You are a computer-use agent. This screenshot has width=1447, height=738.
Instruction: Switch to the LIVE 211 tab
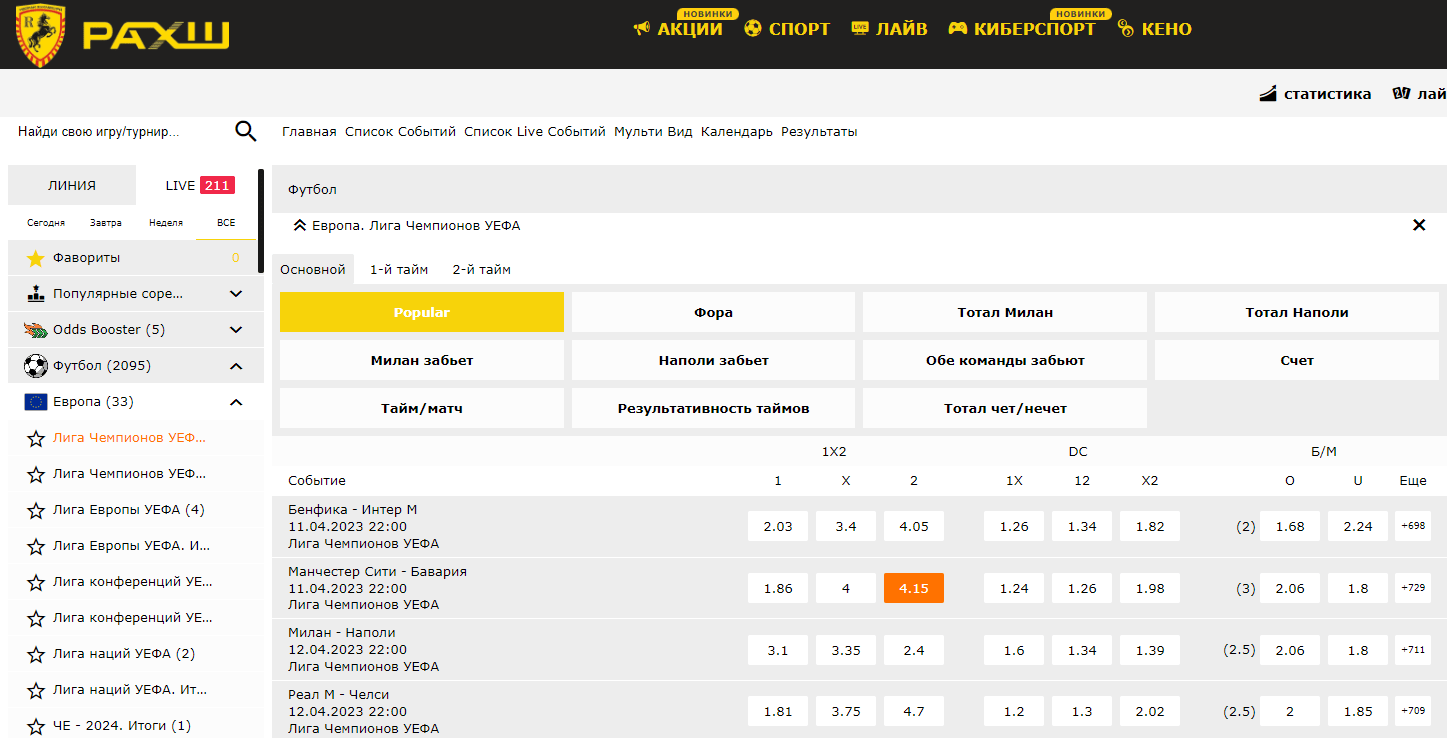pos(200,185)
